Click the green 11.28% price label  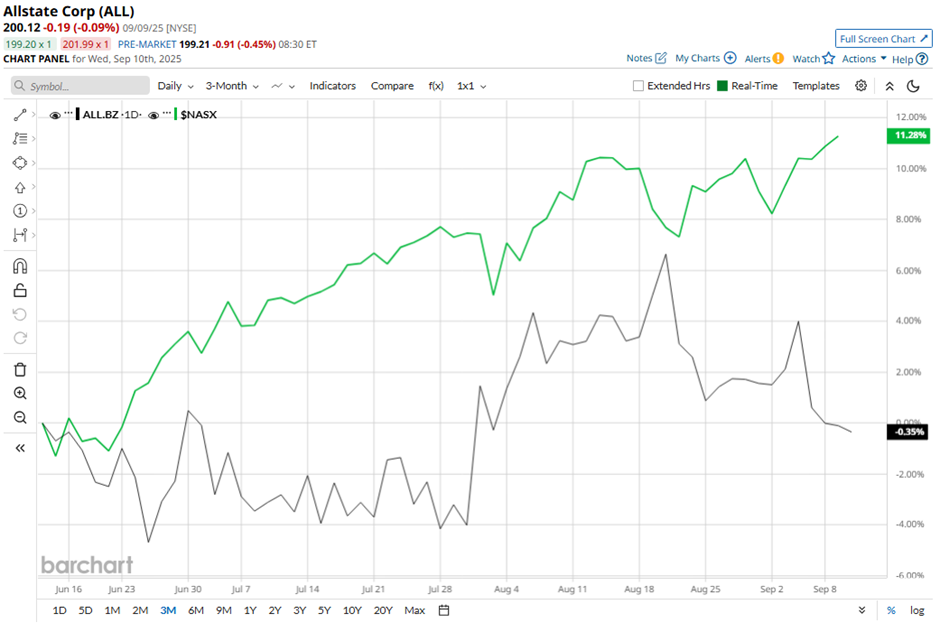tap(908, 136)
